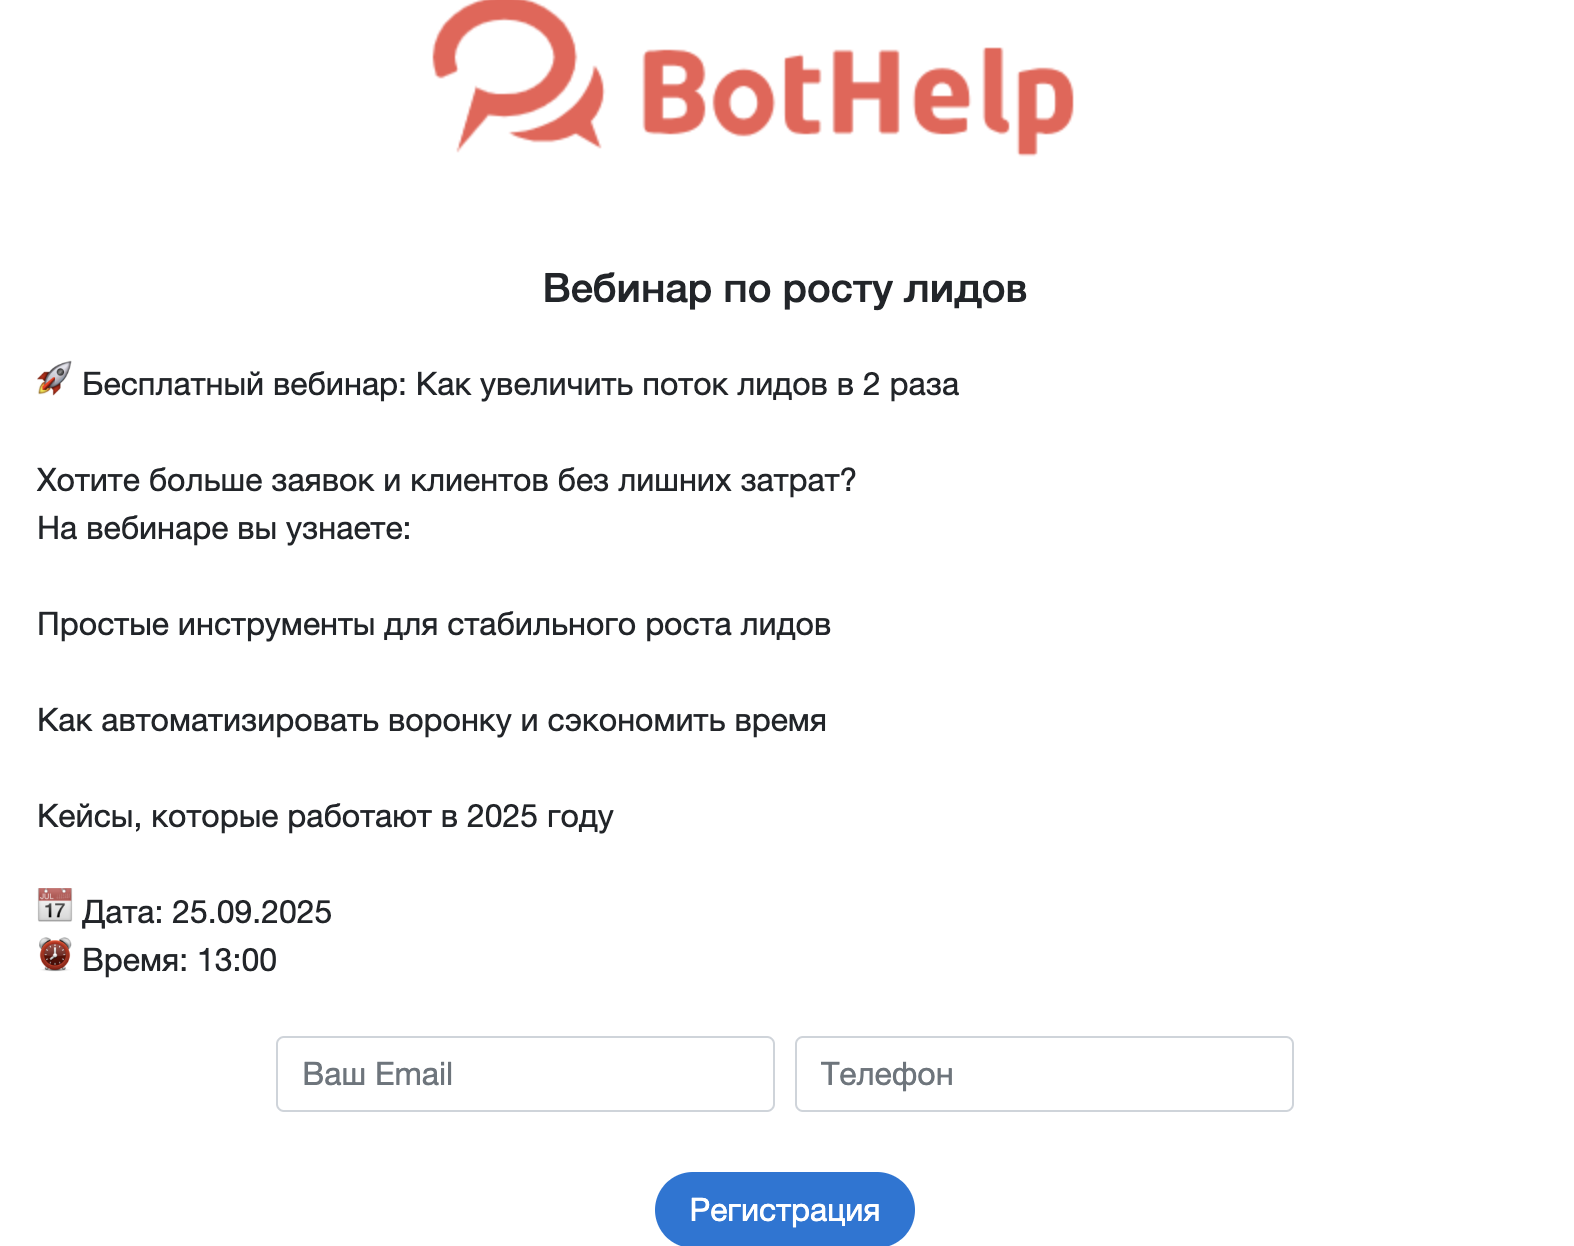The image size is (1574, 1246).
Task: Click the line Кейсы, которые работают в 2025
Action: [x=325, y=817]
